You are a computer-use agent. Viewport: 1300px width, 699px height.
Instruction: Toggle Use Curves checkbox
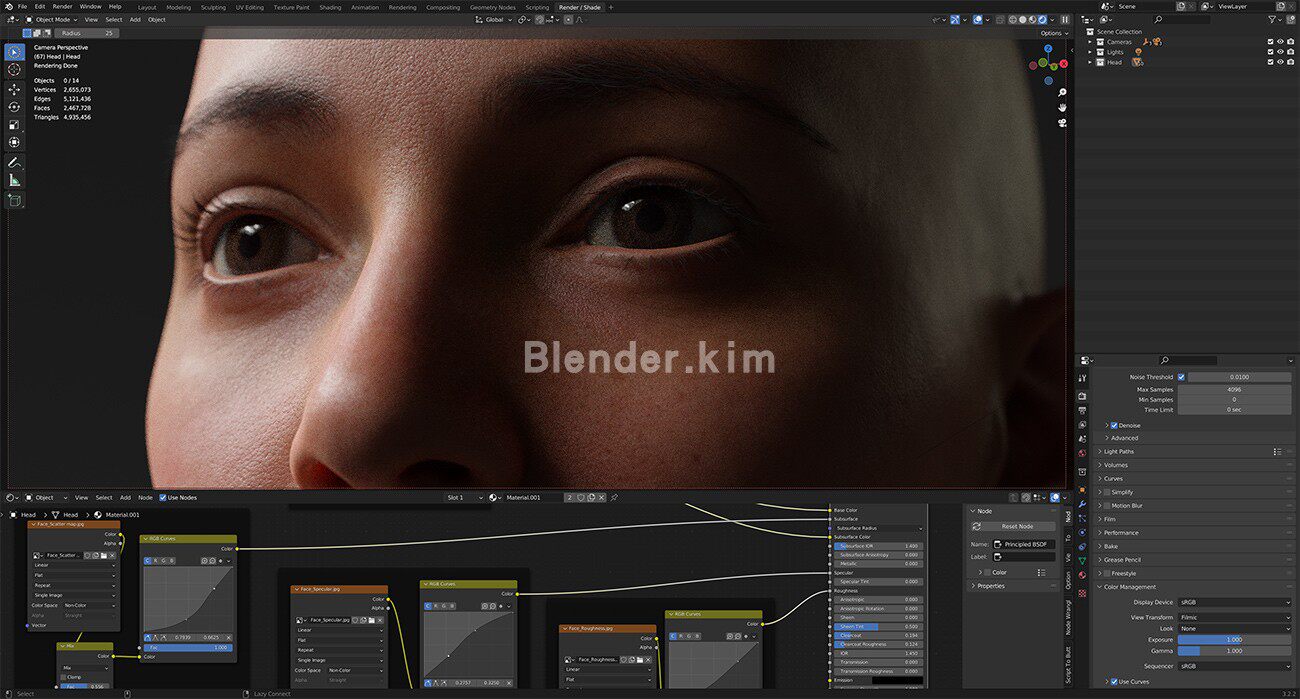click(x=1114, y=681)
